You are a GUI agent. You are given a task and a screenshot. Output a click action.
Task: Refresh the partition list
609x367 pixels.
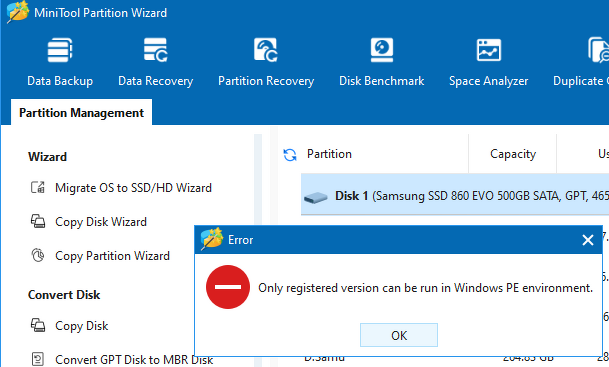(290, 155)
